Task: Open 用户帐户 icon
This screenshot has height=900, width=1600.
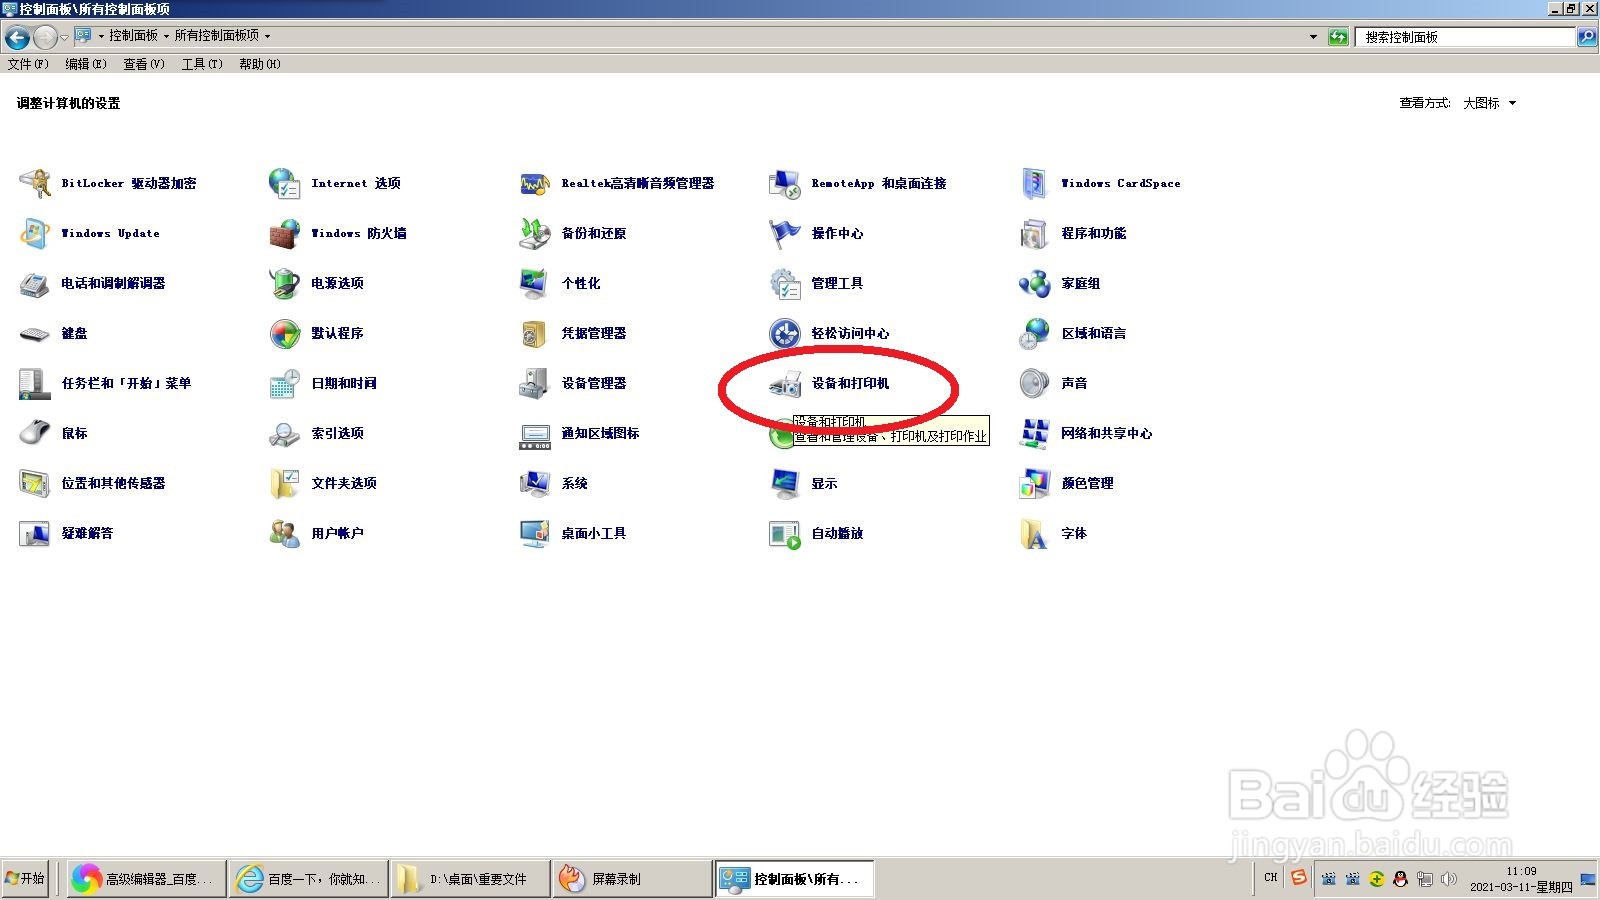Action: 285,533
